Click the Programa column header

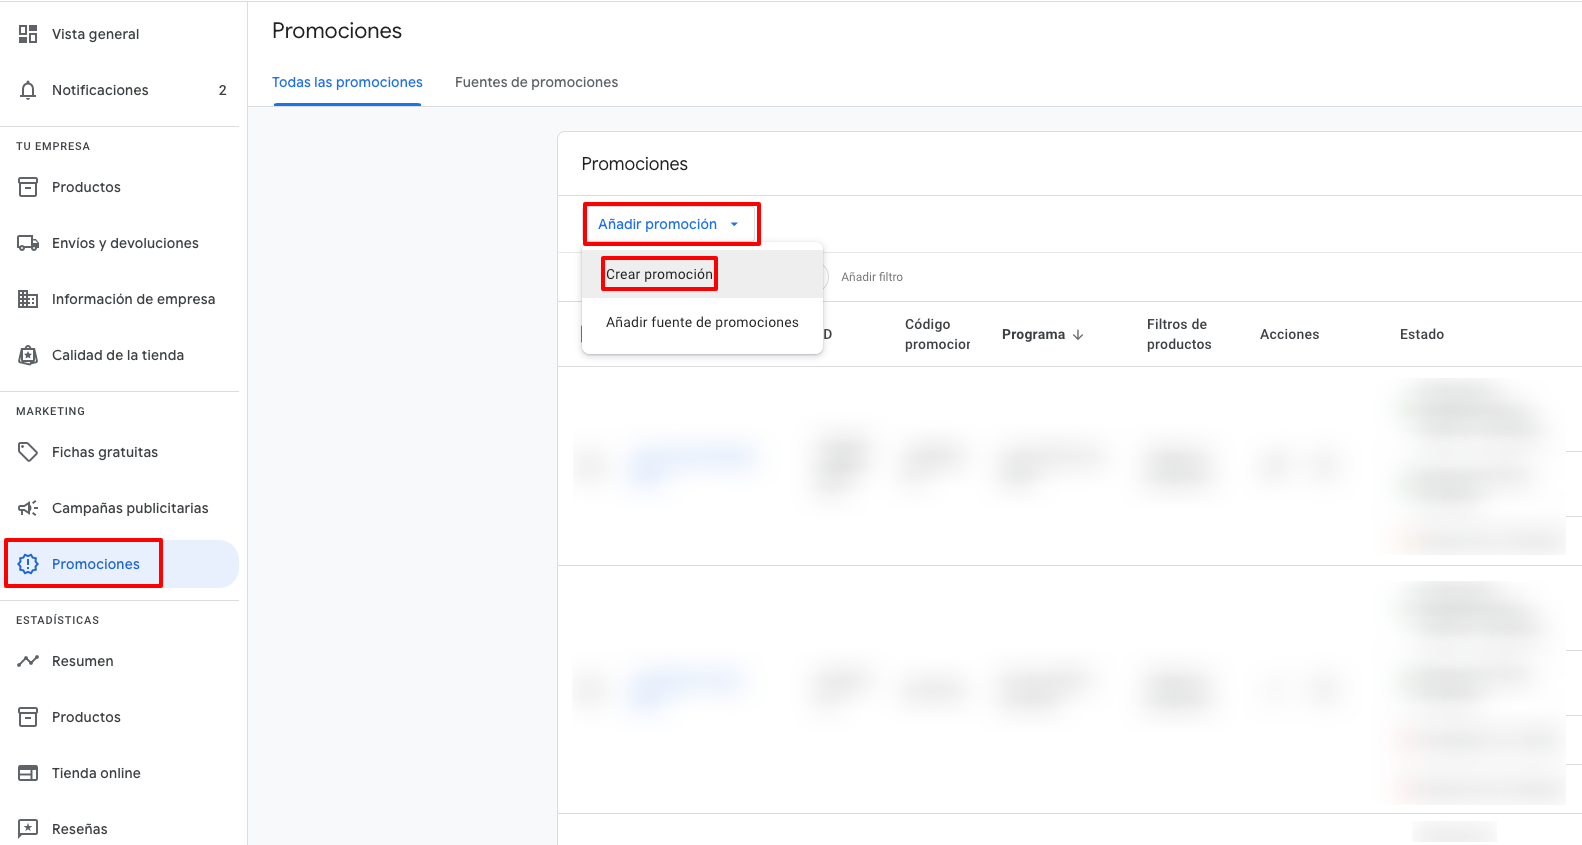(x=1033, y=335)
